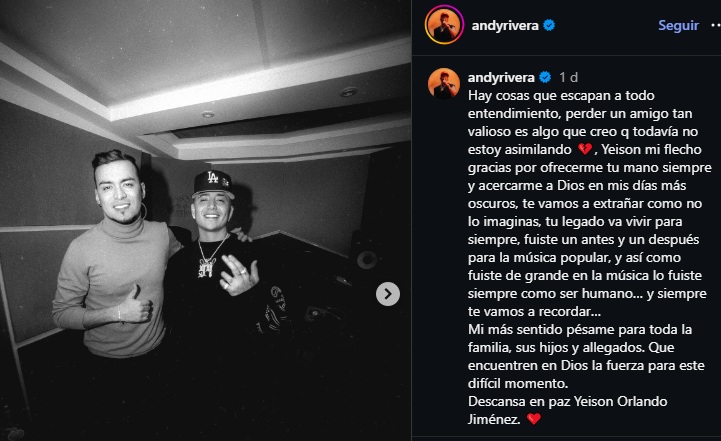Click the thumbs-up hand in the photo

coord(136,305)
